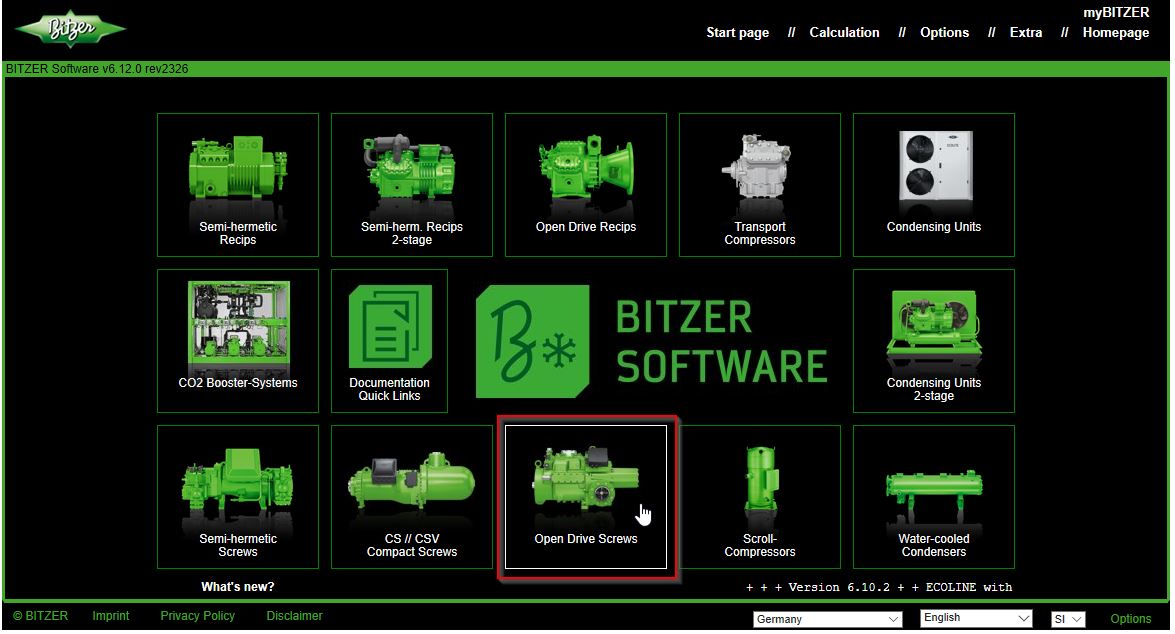Open the Semi-hermetic Screws module
This screenshot has width=1175, height=634.
pyautogui.click(x=237, y=497)
